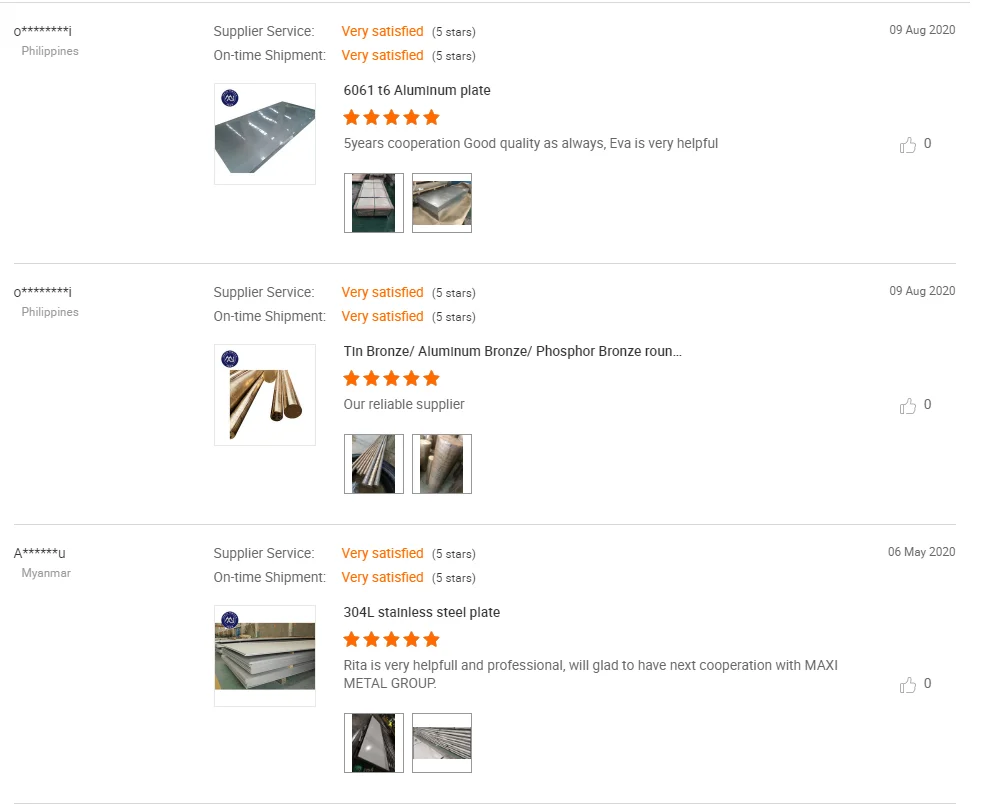The width and height of the screenshot is (1001, 804).
Task: Open second review photo of aluminum plate
Action: 442,203
